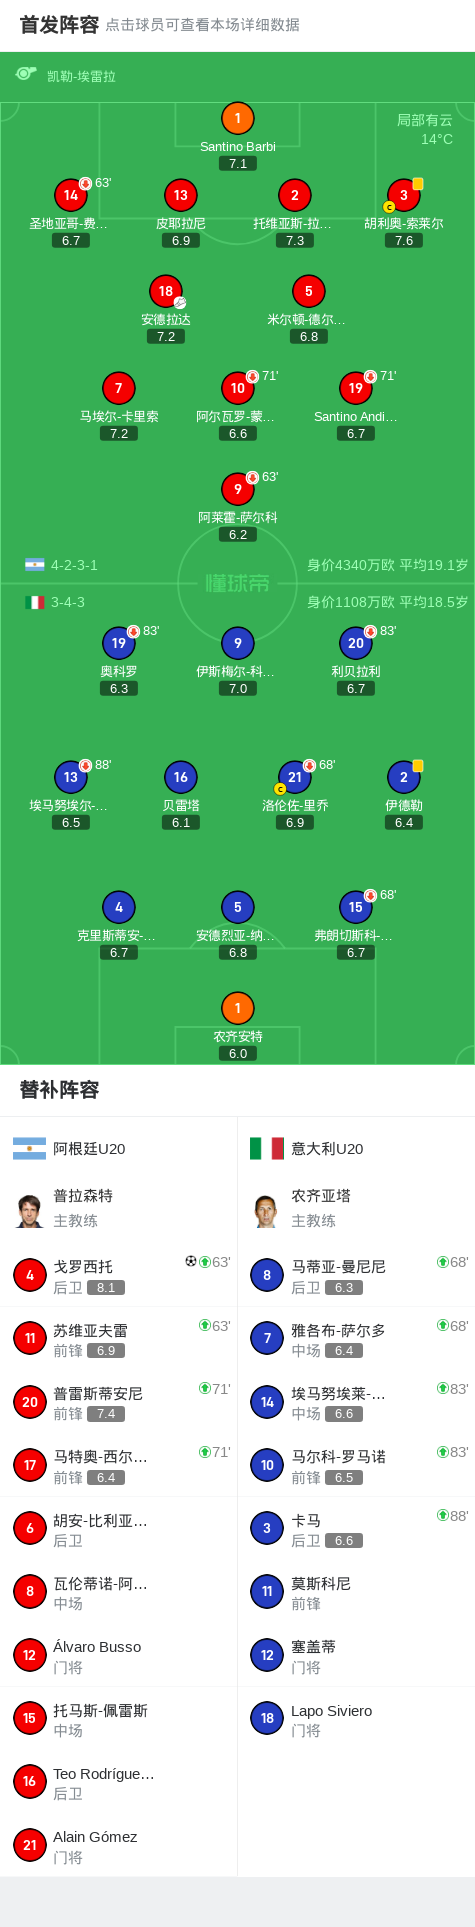Open Italy goalkeeper 农齐安特 orange number 1
Screen dimensions: 475x1927
point(238,1008)
